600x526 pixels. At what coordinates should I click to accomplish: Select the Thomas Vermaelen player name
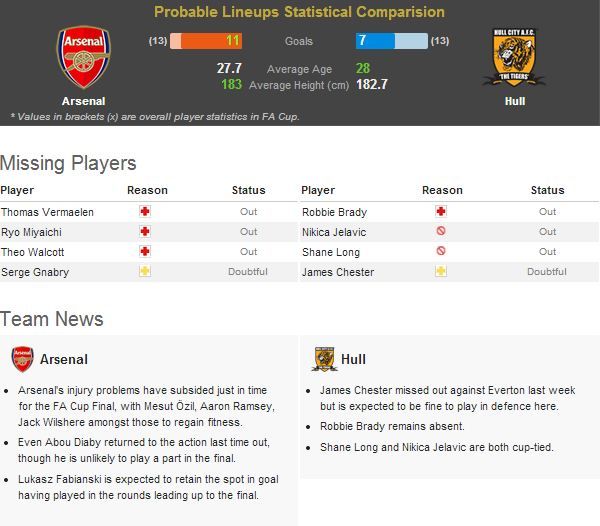47,212
